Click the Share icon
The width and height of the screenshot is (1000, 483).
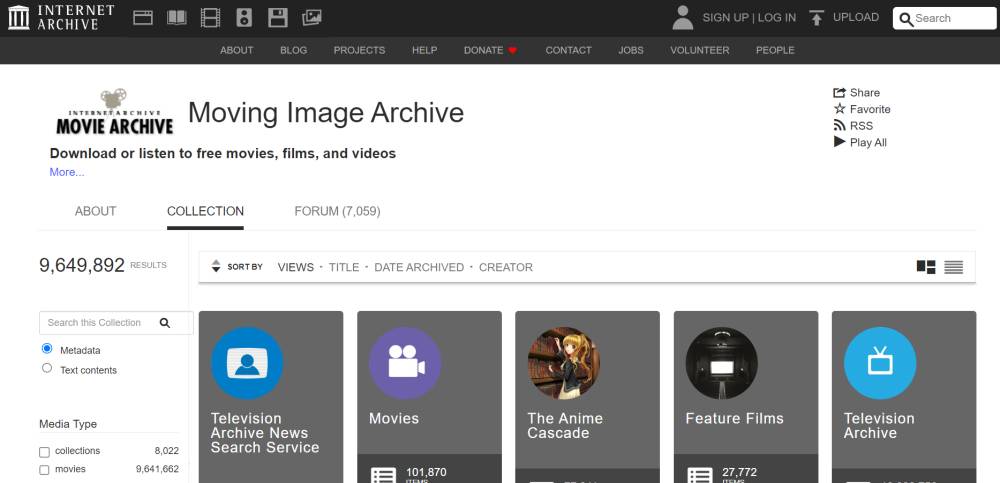point(839,93)
